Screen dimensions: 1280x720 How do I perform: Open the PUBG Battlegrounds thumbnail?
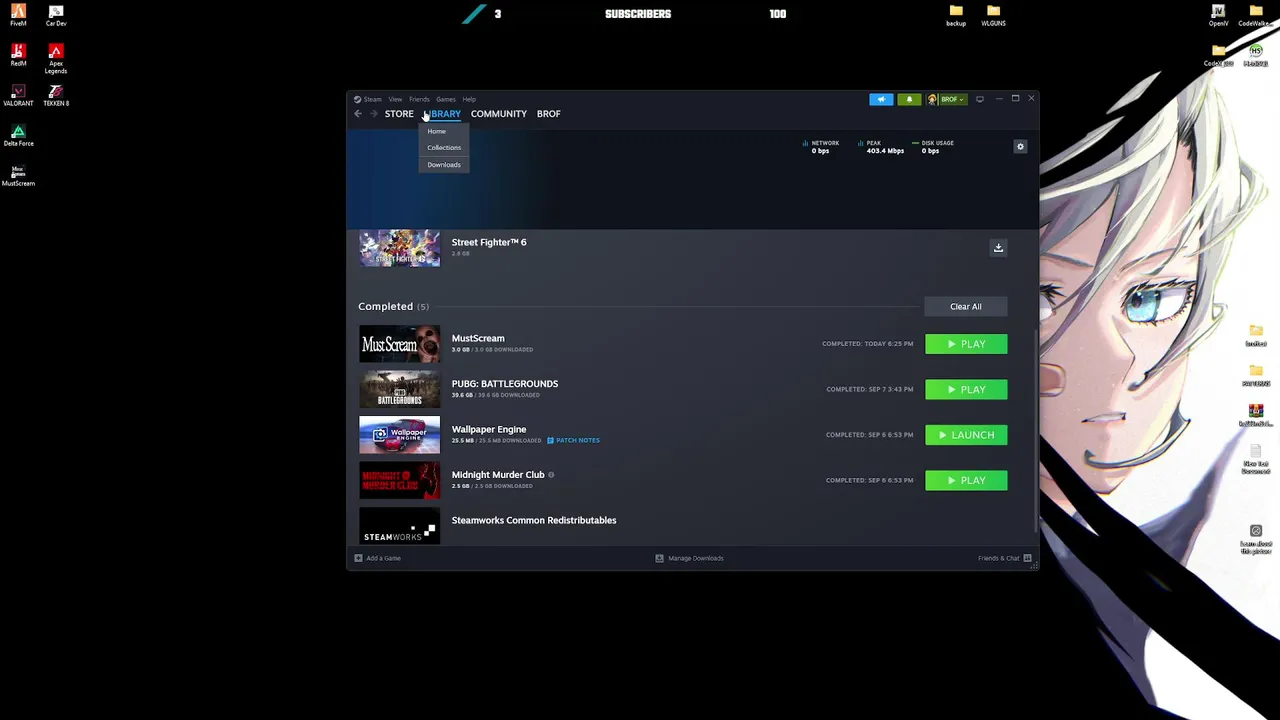pos(399,390)
